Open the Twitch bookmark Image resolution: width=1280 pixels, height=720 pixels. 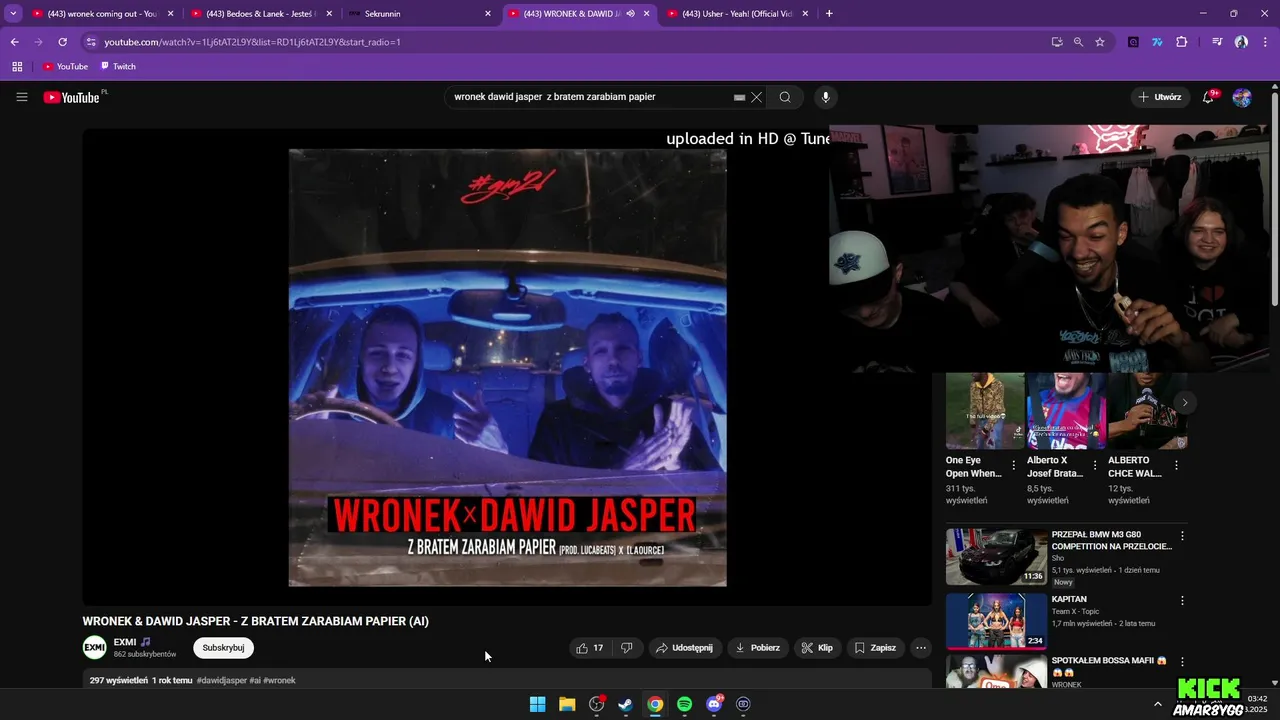pos(118,66)
